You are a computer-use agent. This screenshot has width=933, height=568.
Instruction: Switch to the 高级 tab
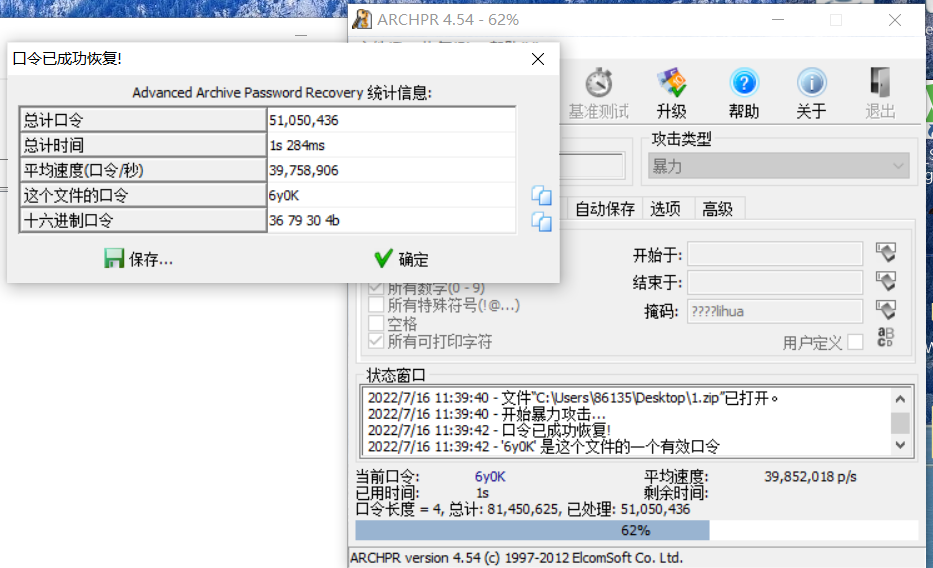click(718, 209)
